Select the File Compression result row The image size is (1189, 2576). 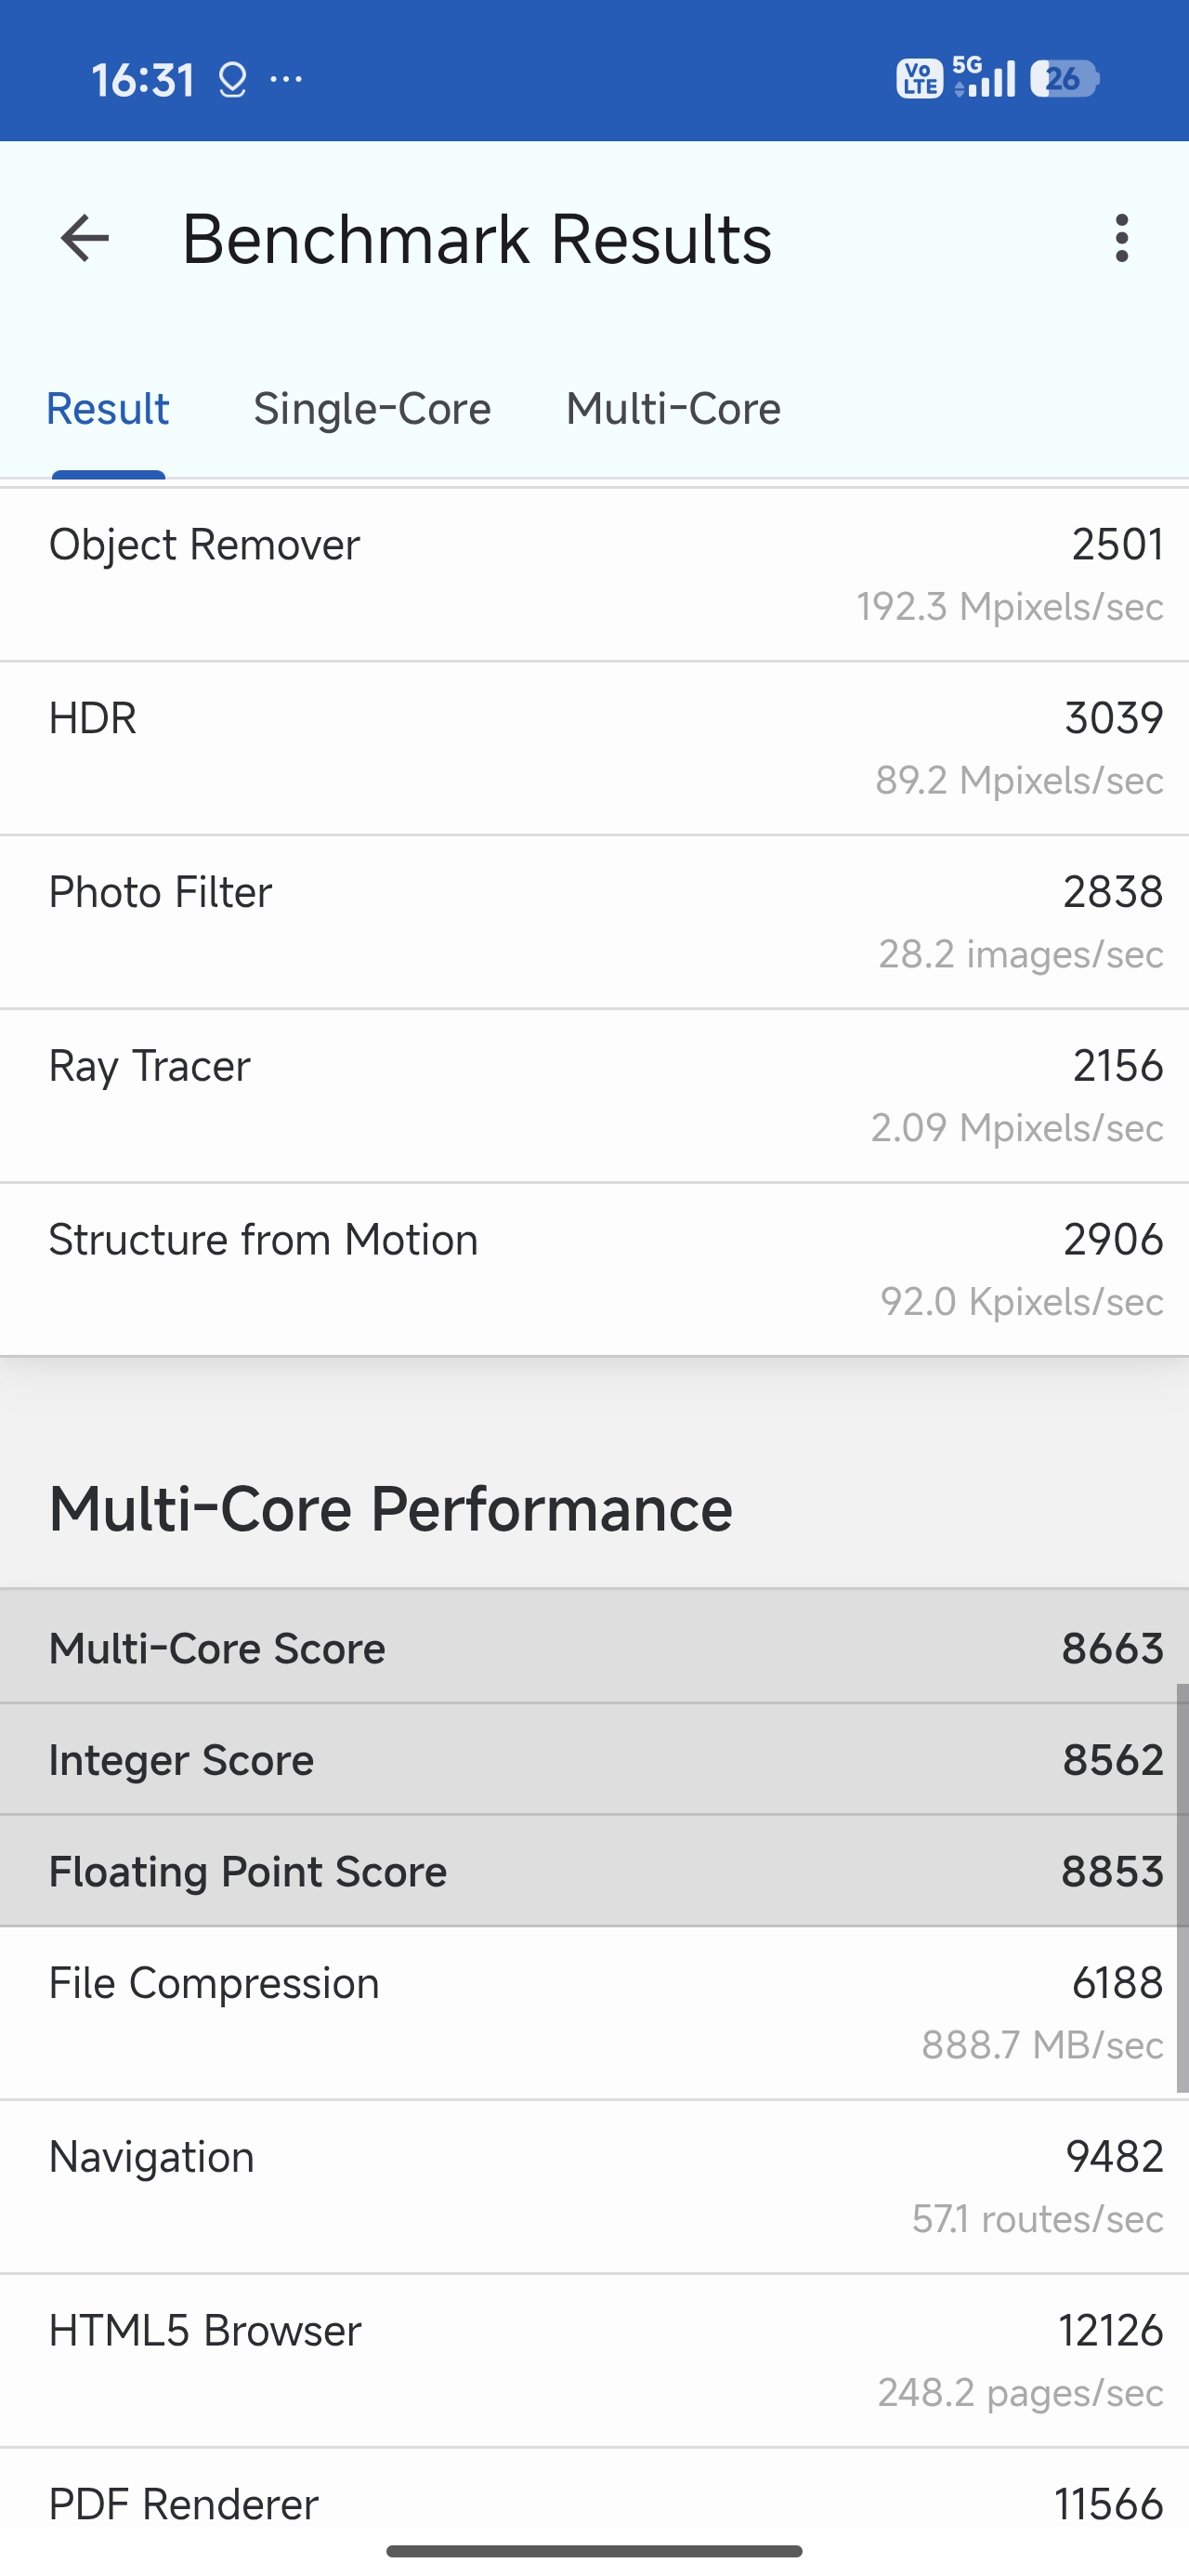[x=594, y=2013]
